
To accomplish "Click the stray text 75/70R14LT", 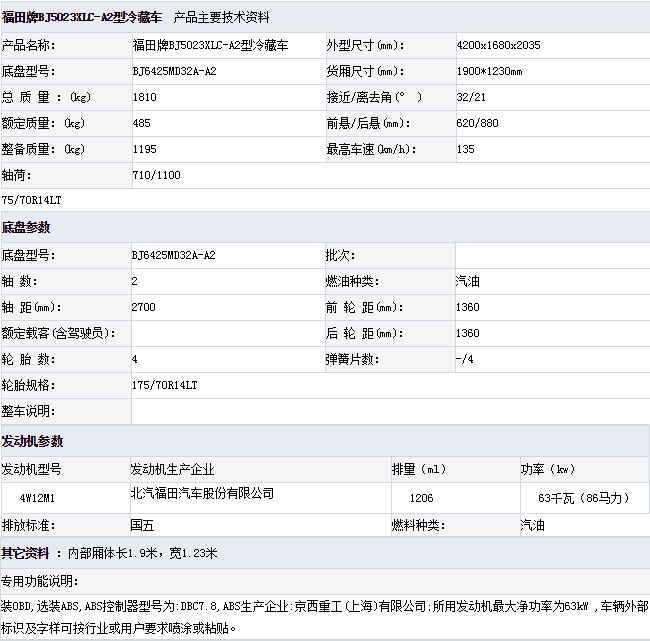I will pyautogui.click(x=31, y=201).
